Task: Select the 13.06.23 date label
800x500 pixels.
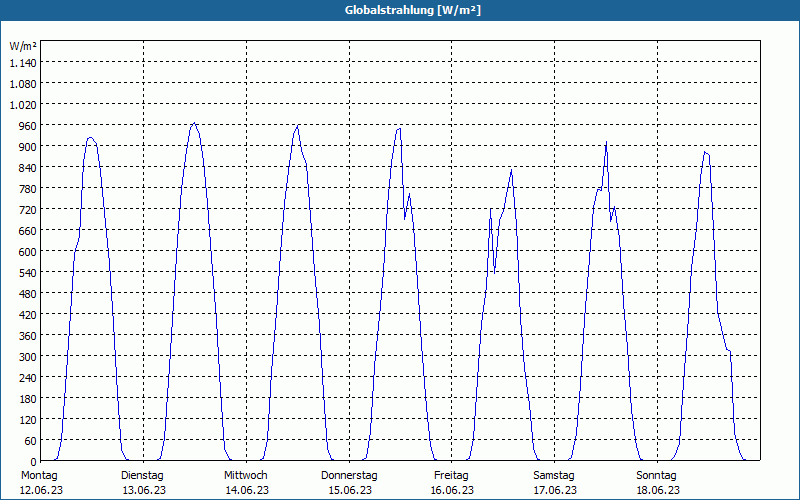Action: 144,490
